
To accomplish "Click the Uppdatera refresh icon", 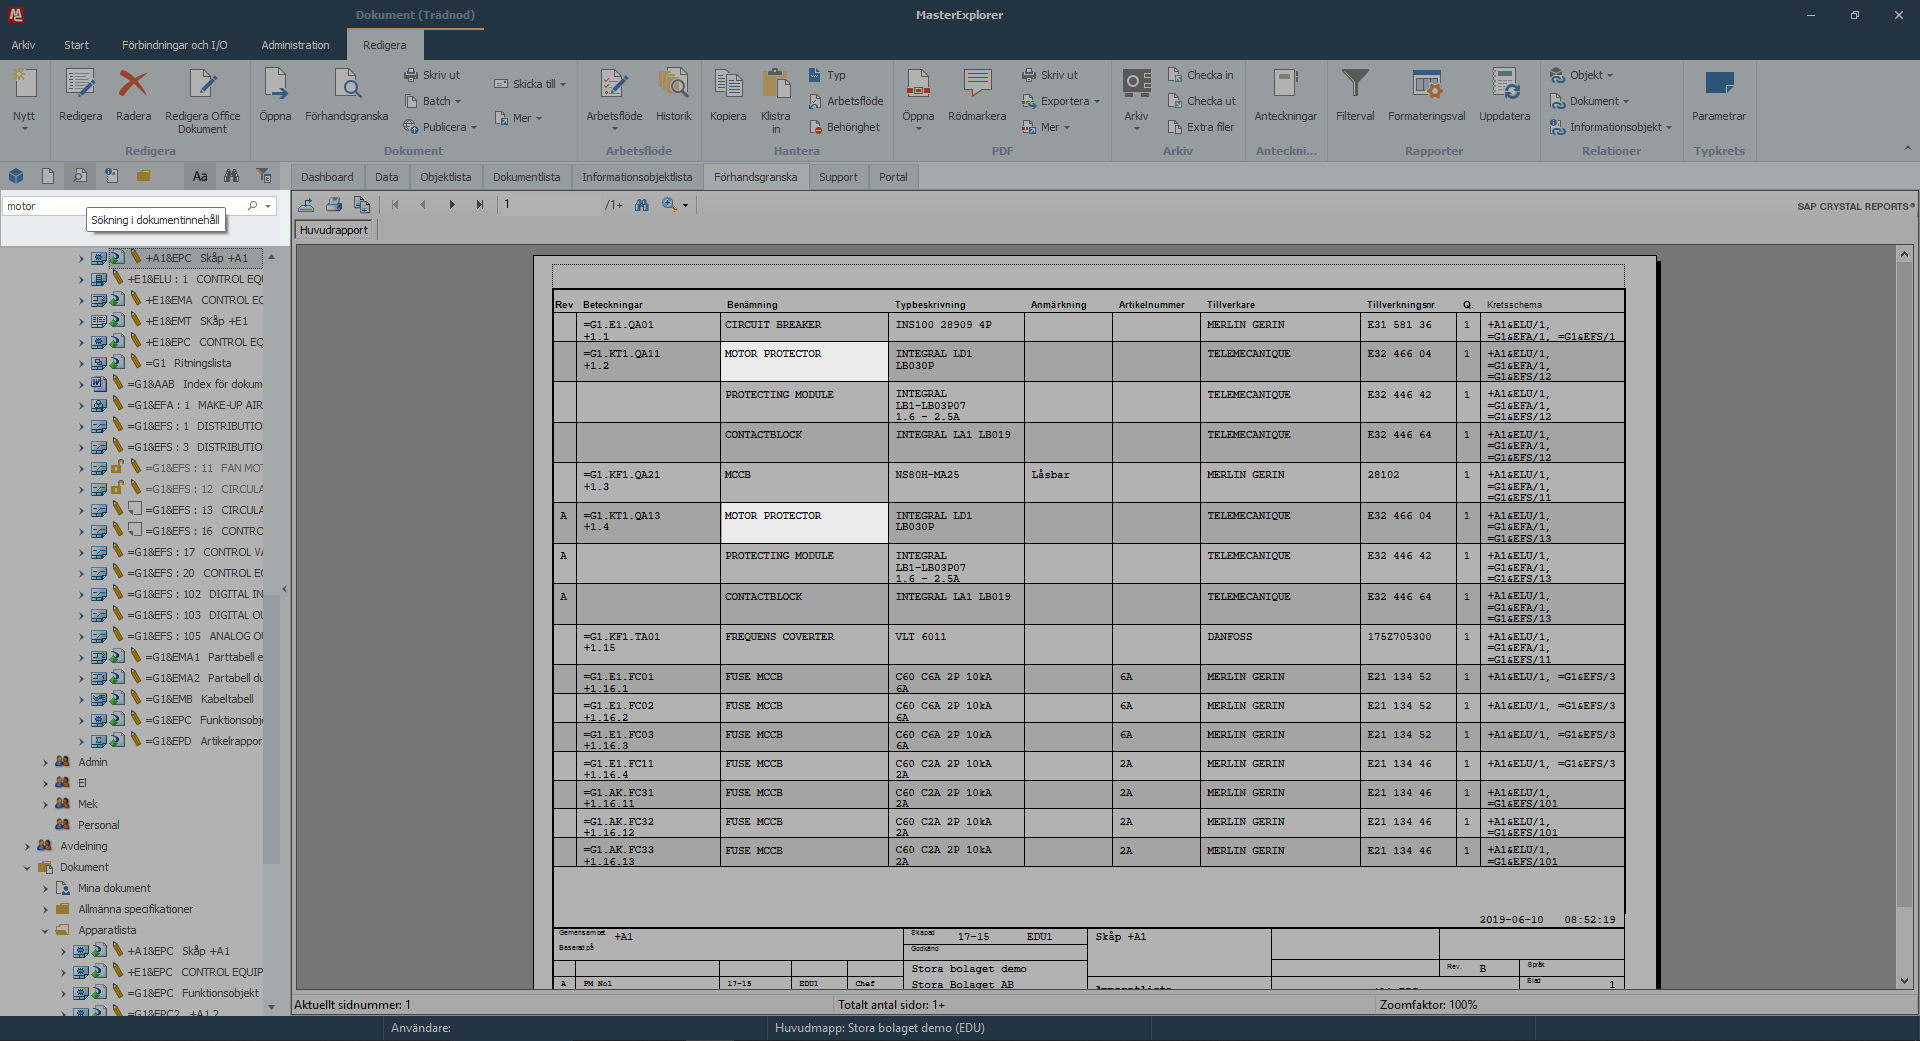I will (x=1504, y=85).
